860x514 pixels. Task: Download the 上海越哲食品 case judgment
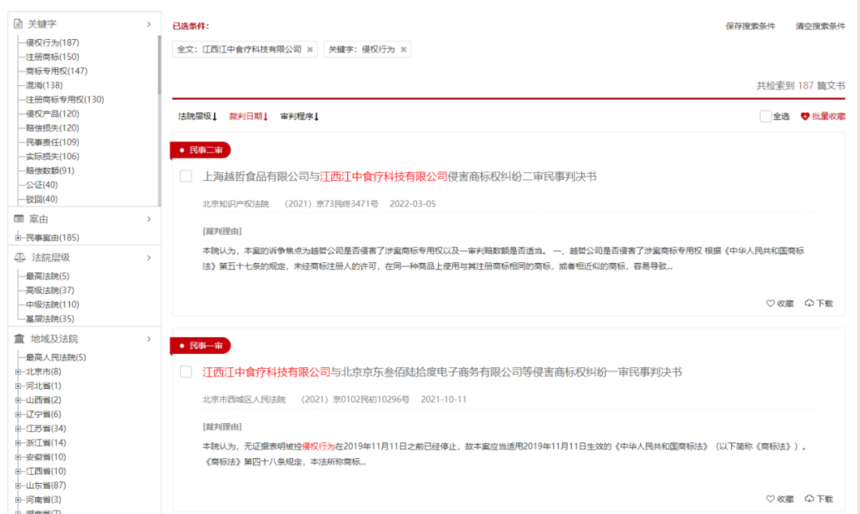(x=819, y=303)
